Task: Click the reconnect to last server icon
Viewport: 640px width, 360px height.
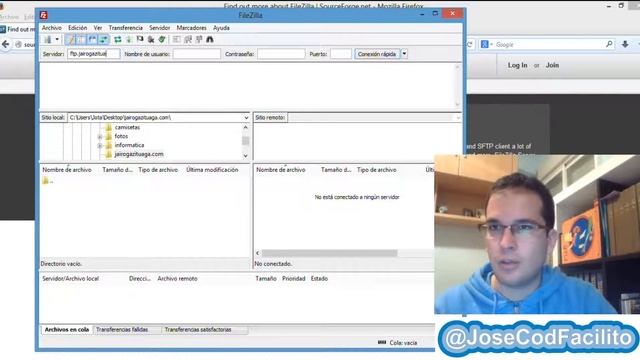Action: click(x=162, y=40)
